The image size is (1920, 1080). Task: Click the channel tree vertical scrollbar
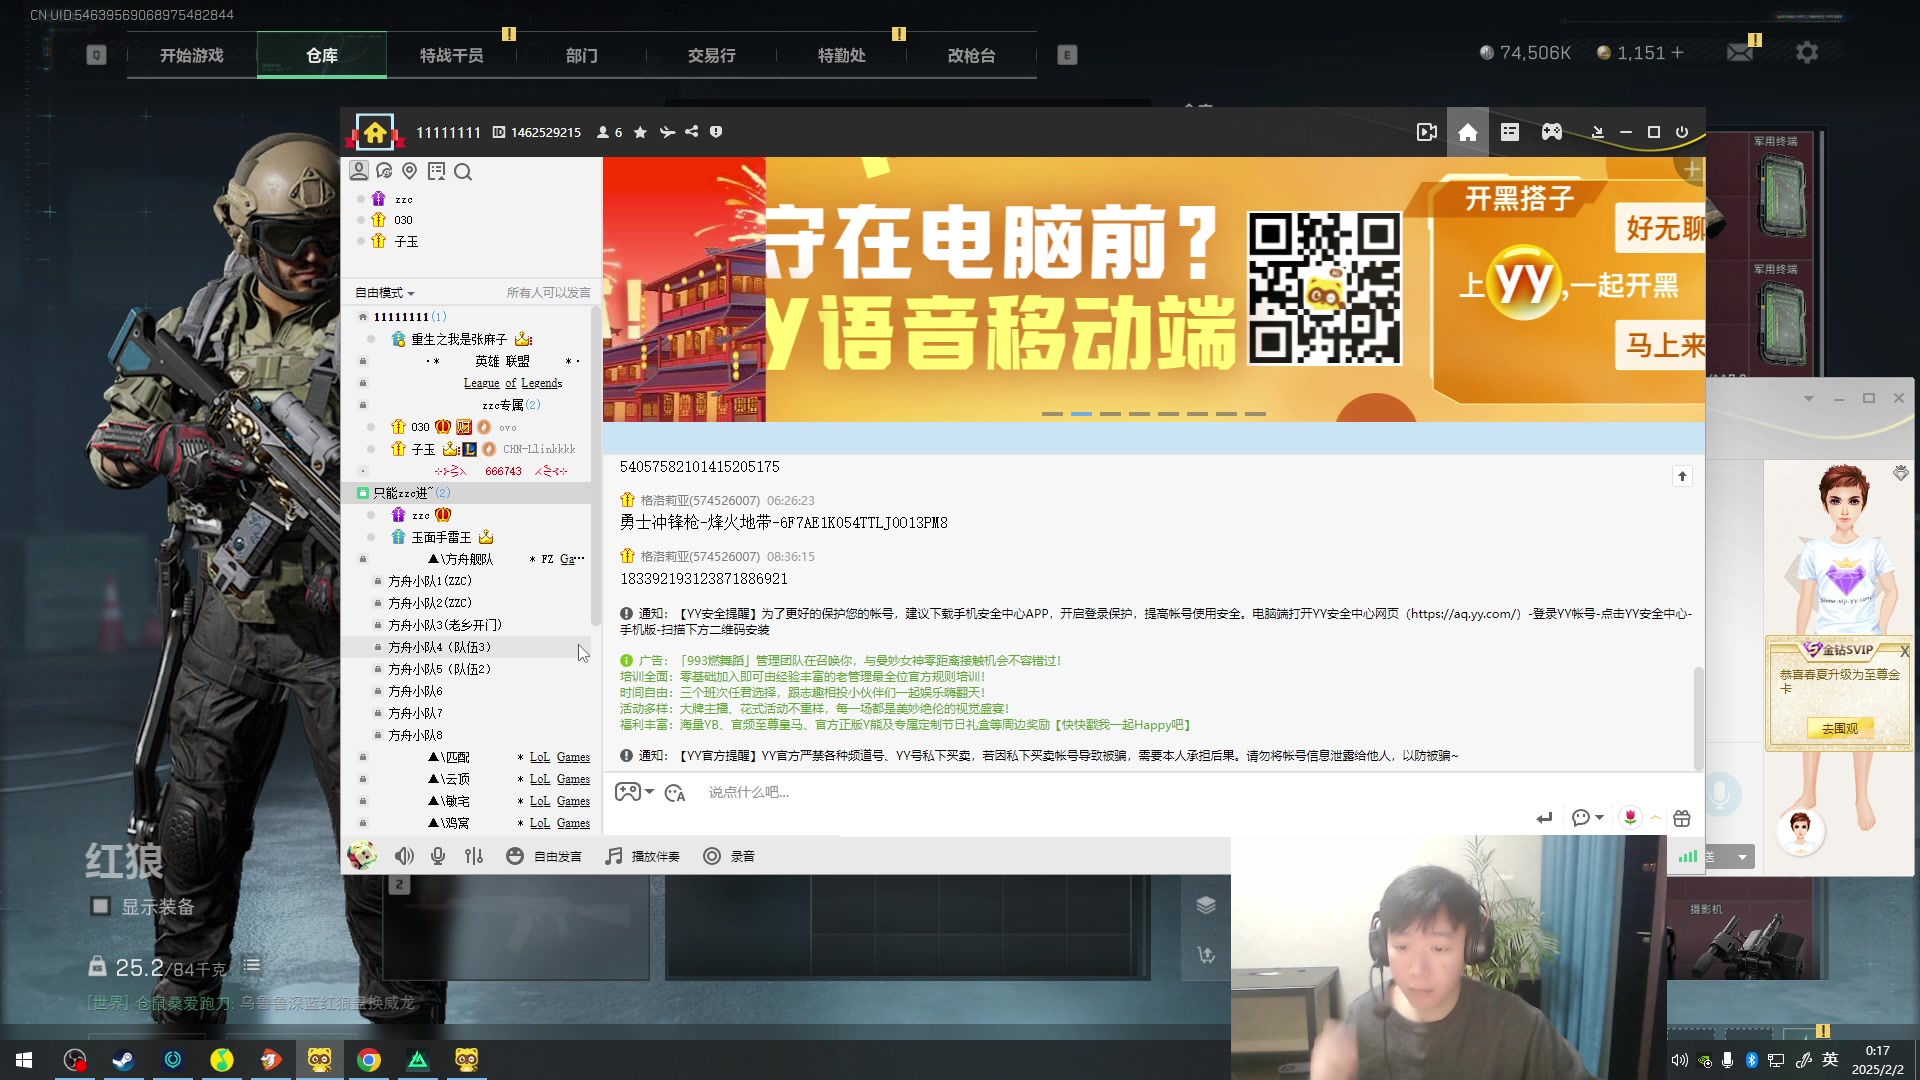coord(596,465)
